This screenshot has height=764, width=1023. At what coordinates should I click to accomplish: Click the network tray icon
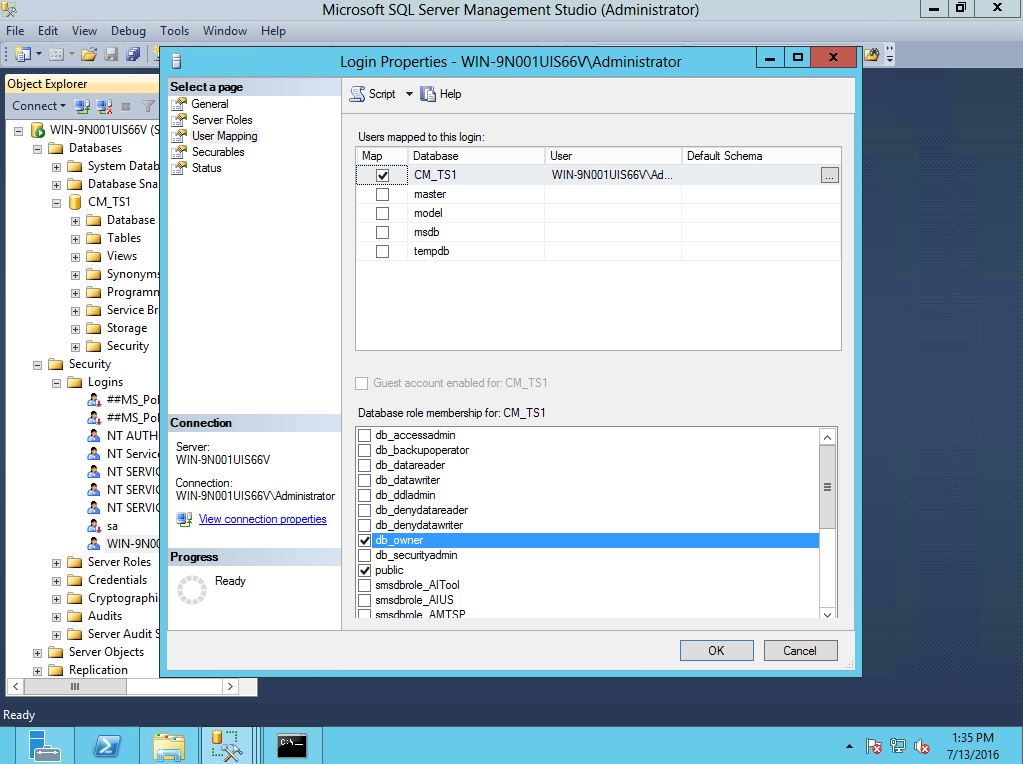pyautogui.click(x=898, y=746)
